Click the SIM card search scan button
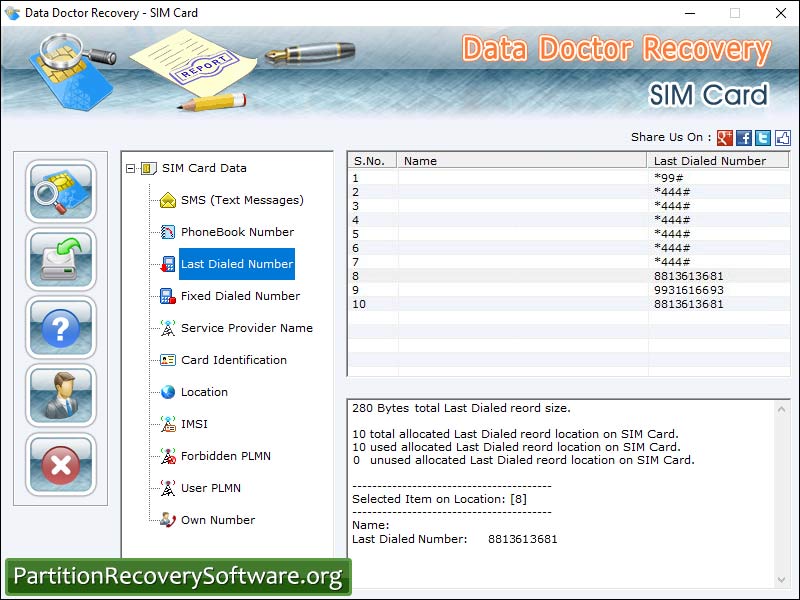The height and width of the screenshot is (600, 800). point(61,191)
